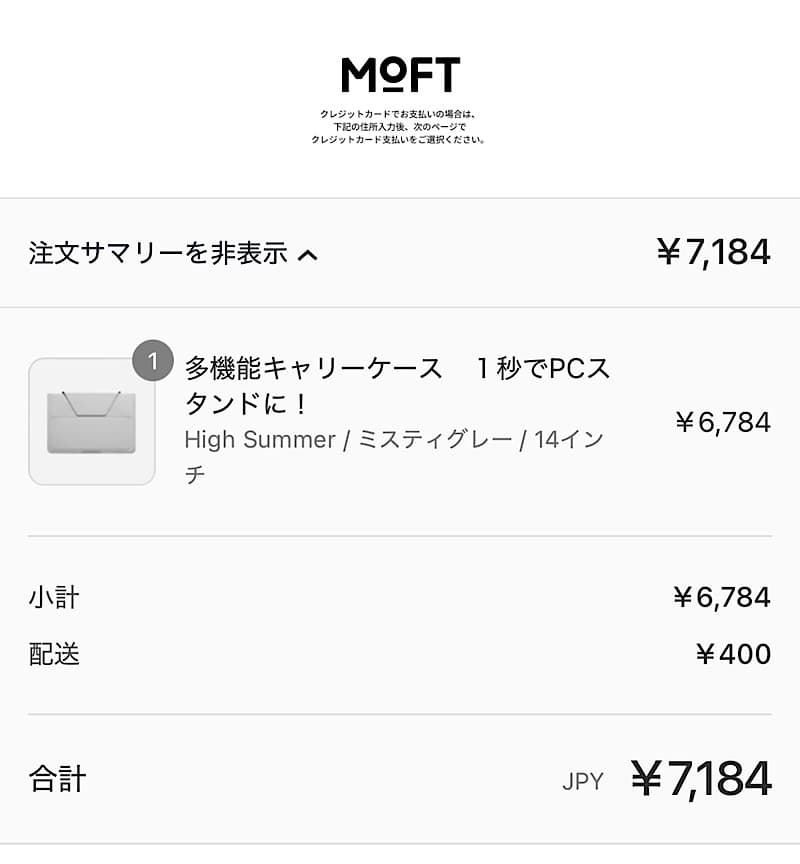Click the 小計 subtotal label
The image size is (800, 864).
click(x=54, y=597)
